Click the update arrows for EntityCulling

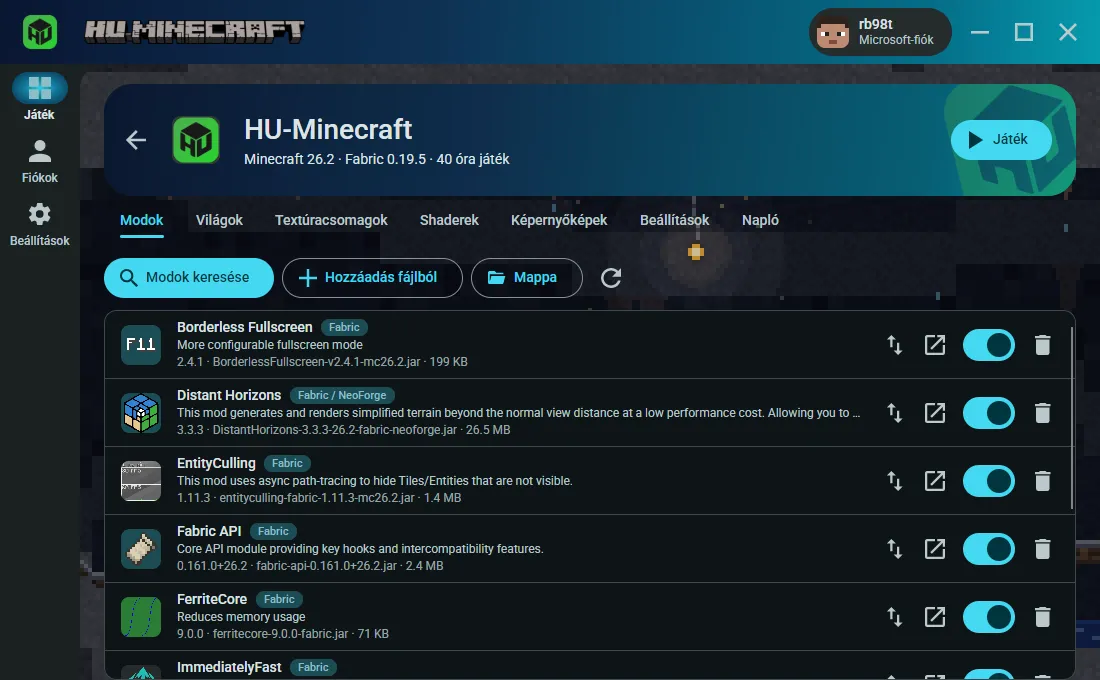[x=894, y=481]
